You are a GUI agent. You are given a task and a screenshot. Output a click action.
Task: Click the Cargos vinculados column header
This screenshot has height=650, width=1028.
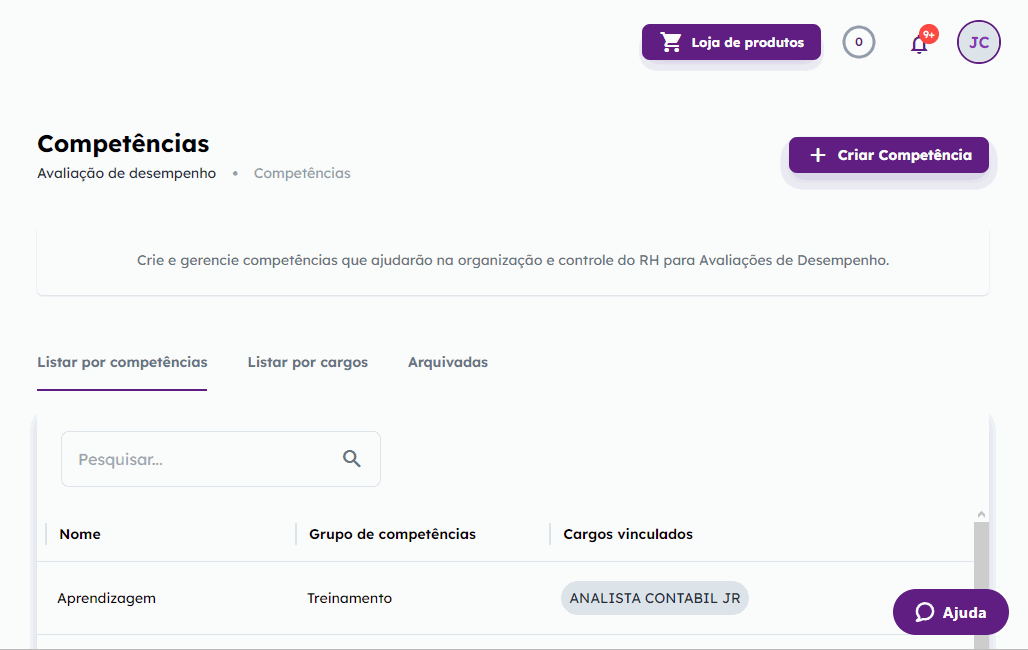click(628, 534)
